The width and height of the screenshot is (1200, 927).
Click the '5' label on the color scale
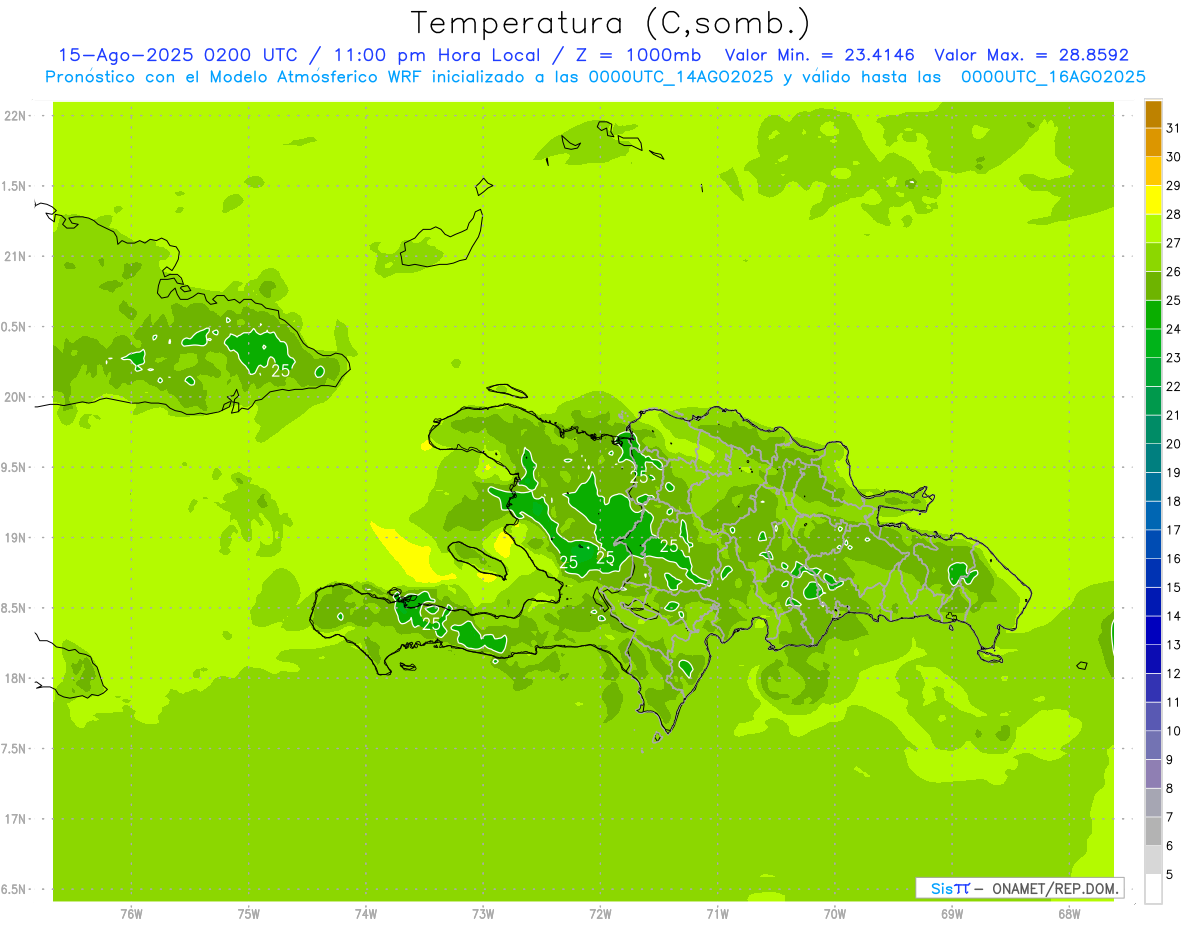(1170, 875)
